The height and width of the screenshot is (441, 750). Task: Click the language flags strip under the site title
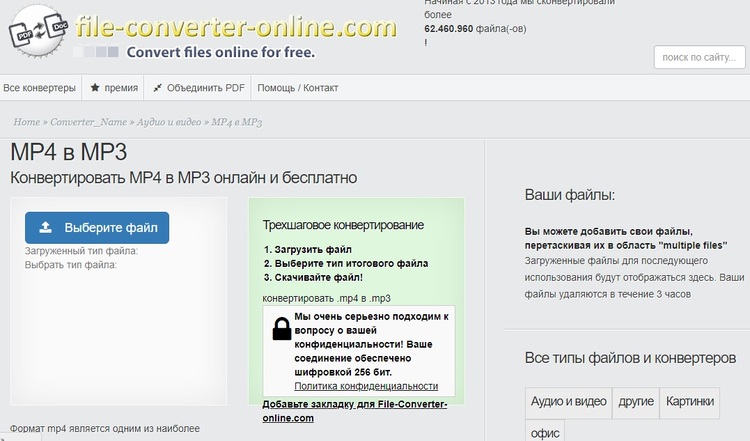(96, 52)
